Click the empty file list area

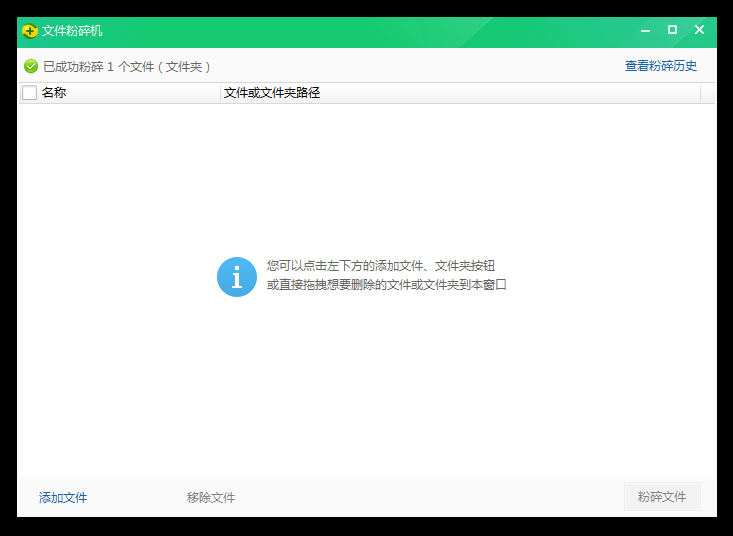tap(366, 400)
